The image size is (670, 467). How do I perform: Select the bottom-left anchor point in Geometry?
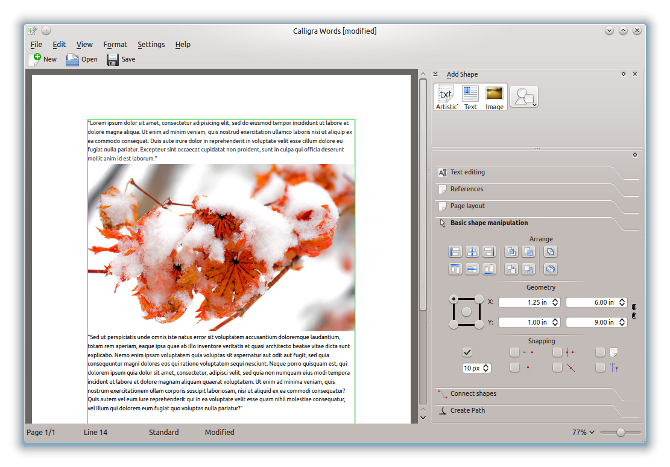tap(453, 325)
